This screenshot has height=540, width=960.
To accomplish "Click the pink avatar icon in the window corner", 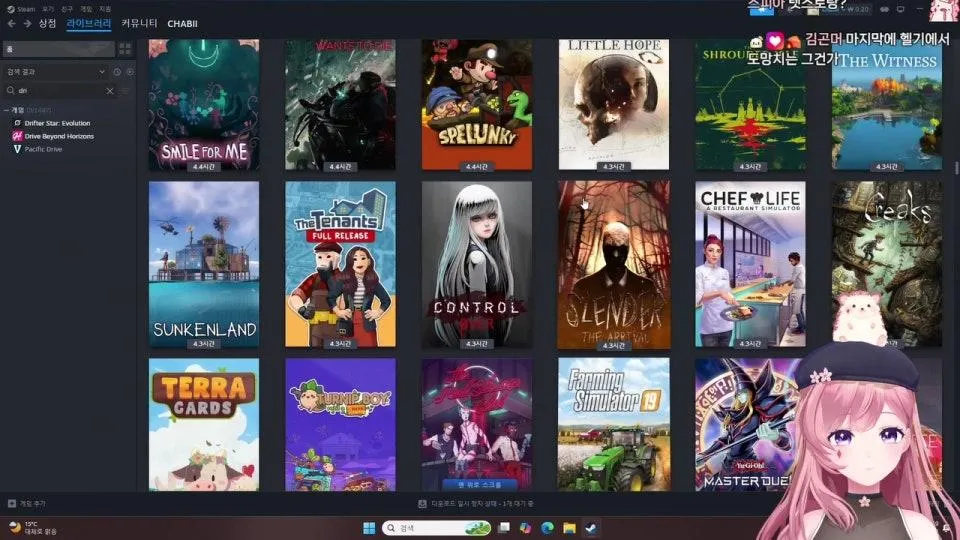I will pos(943,10).
